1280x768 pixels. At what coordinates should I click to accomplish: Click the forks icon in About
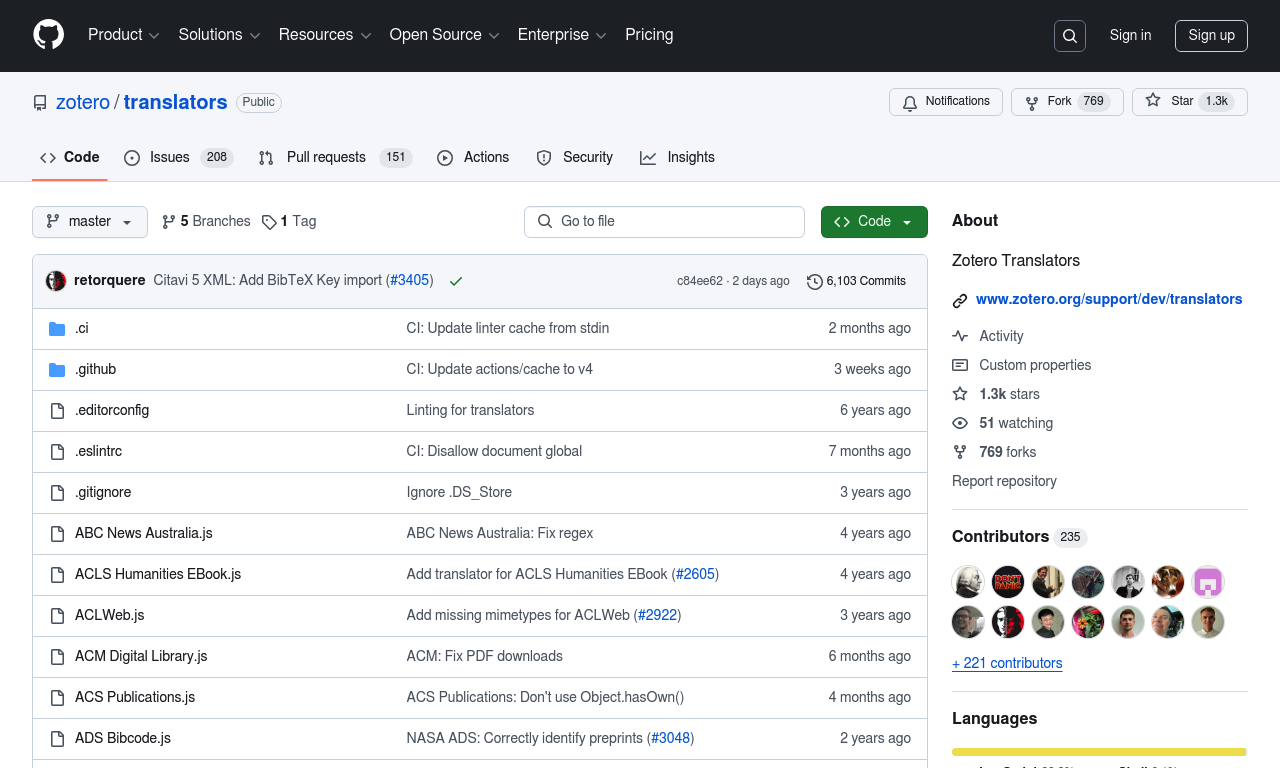[960, 452]
